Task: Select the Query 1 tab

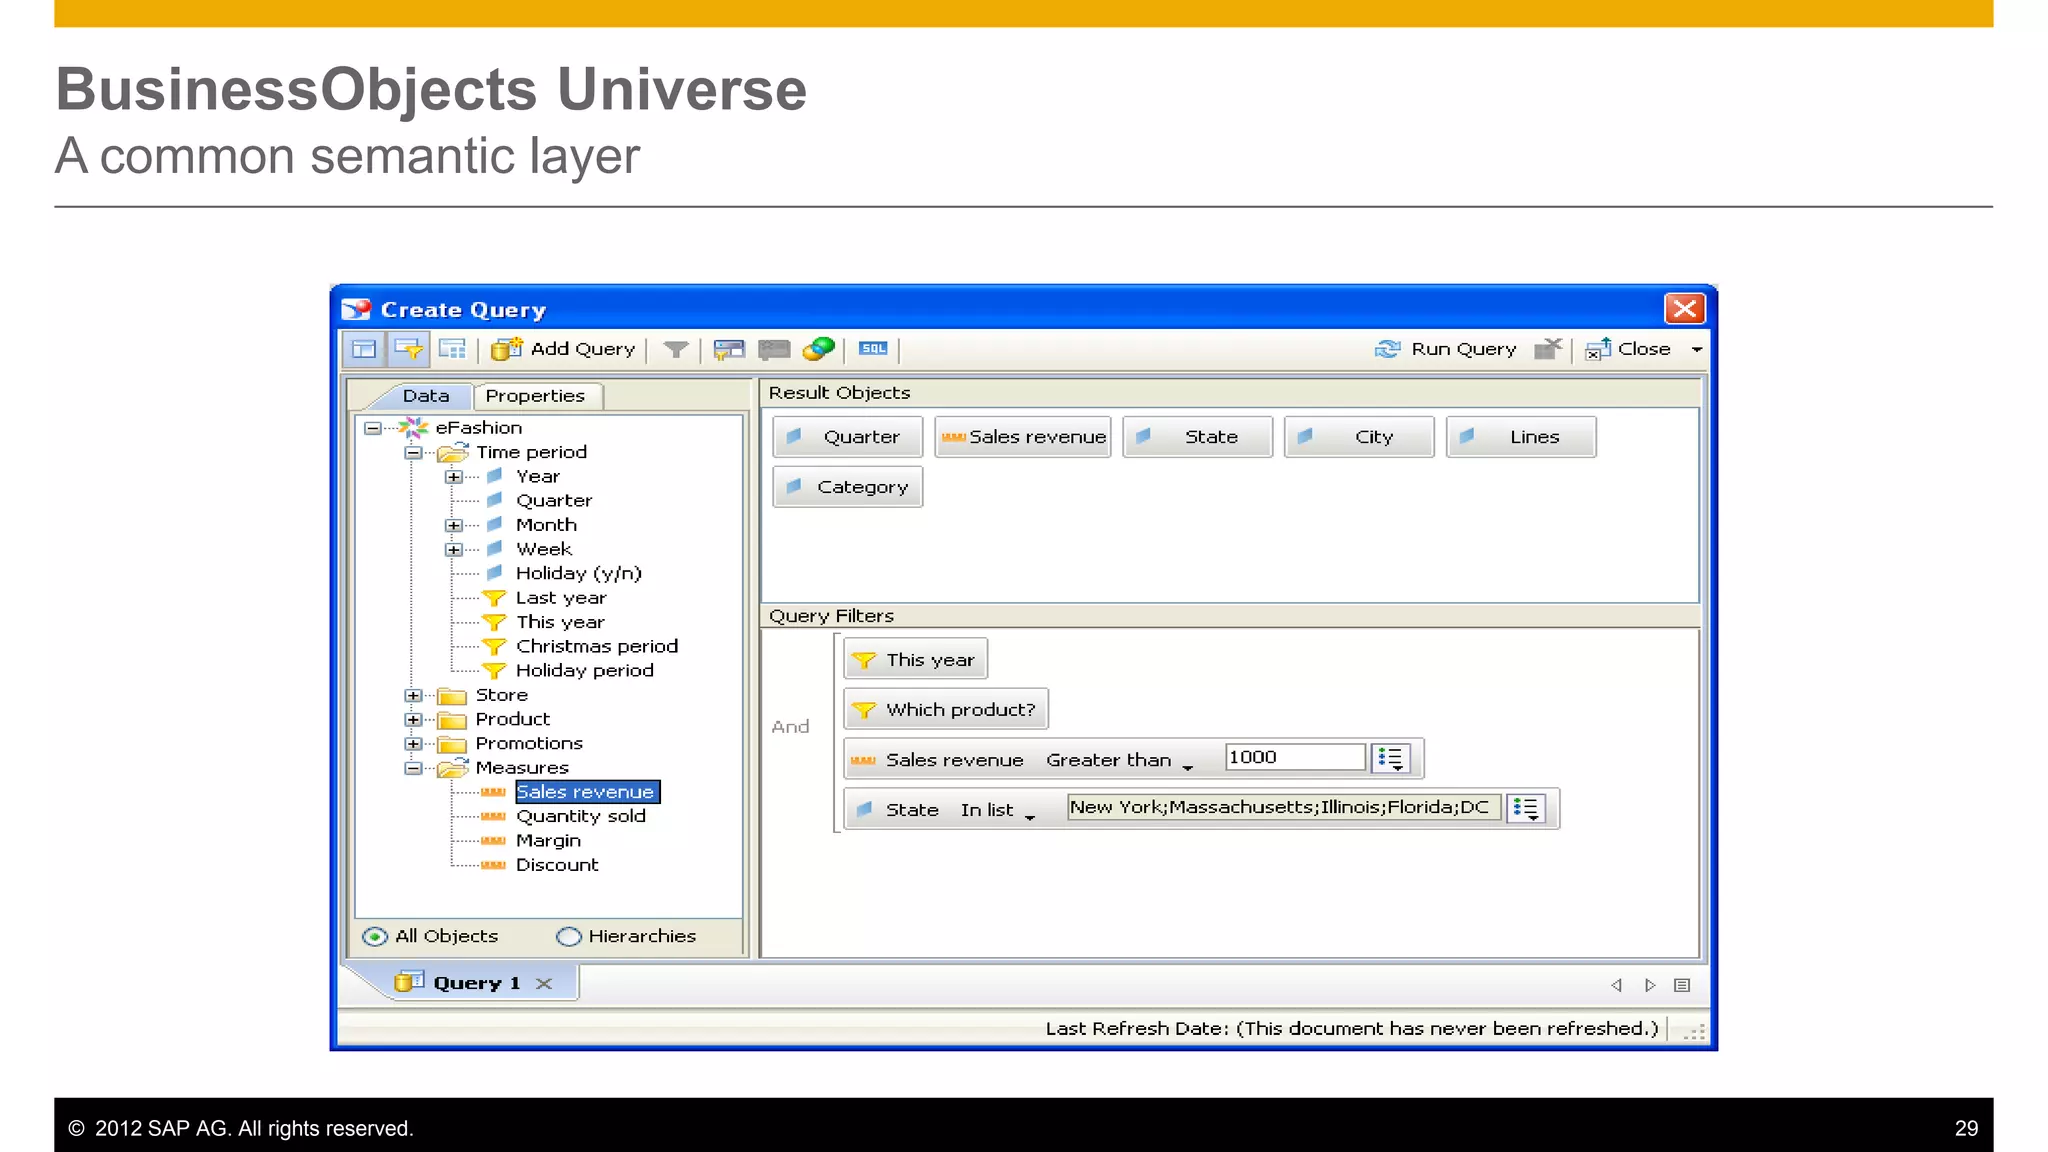Action: [x=477, y=983]
